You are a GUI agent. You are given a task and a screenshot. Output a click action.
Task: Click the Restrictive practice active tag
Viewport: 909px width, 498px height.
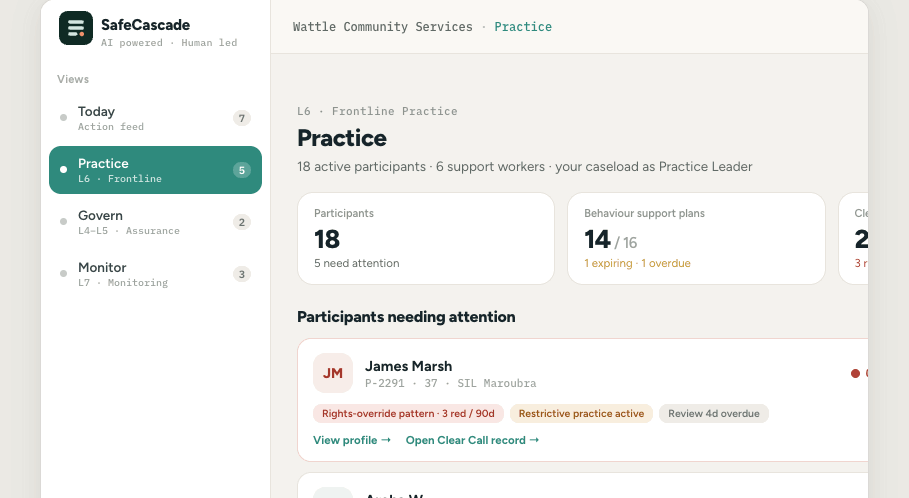(581, 413)
